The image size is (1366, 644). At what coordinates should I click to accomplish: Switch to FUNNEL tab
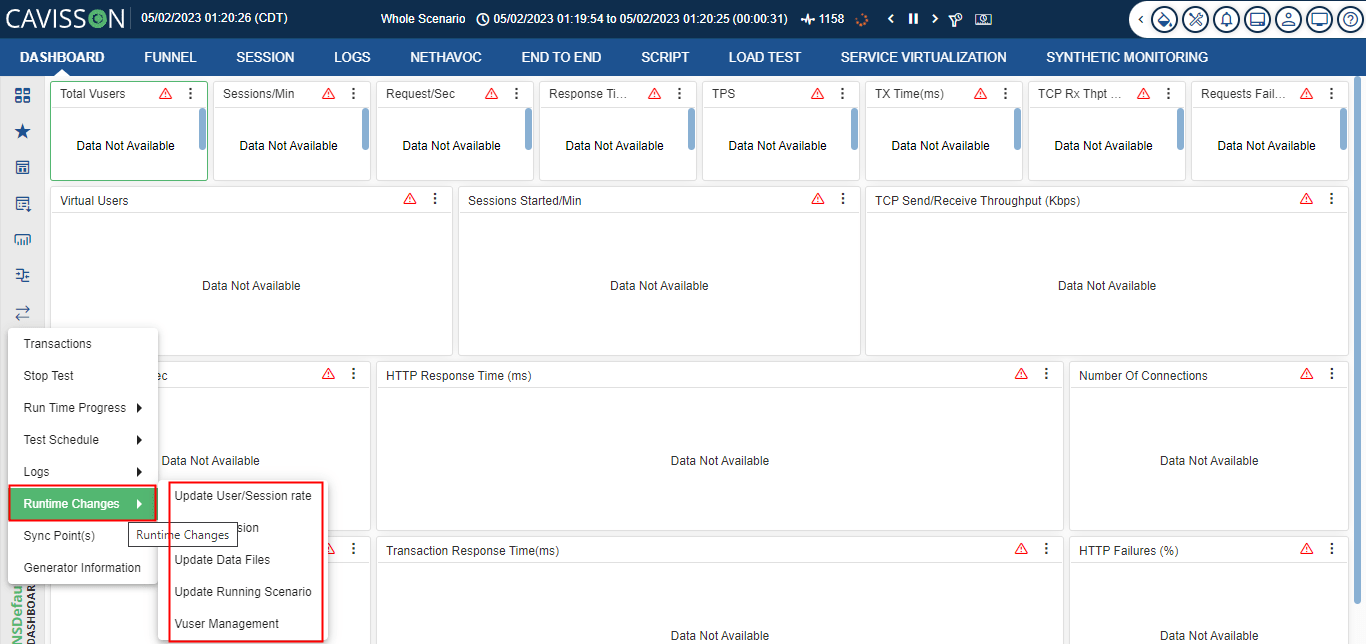(x=170, y=57)
